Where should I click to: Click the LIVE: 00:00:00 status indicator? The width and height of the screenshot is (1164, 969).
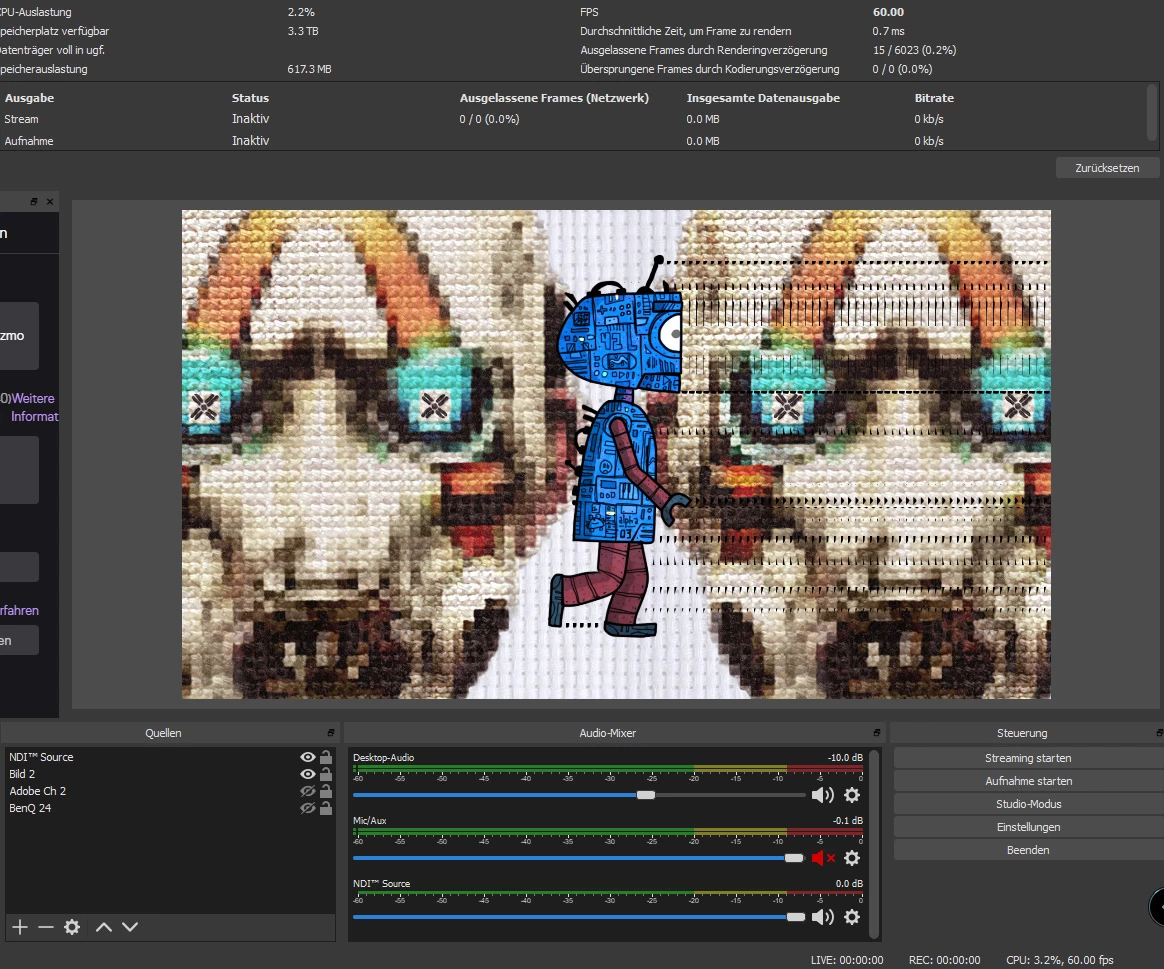point(847,960)
